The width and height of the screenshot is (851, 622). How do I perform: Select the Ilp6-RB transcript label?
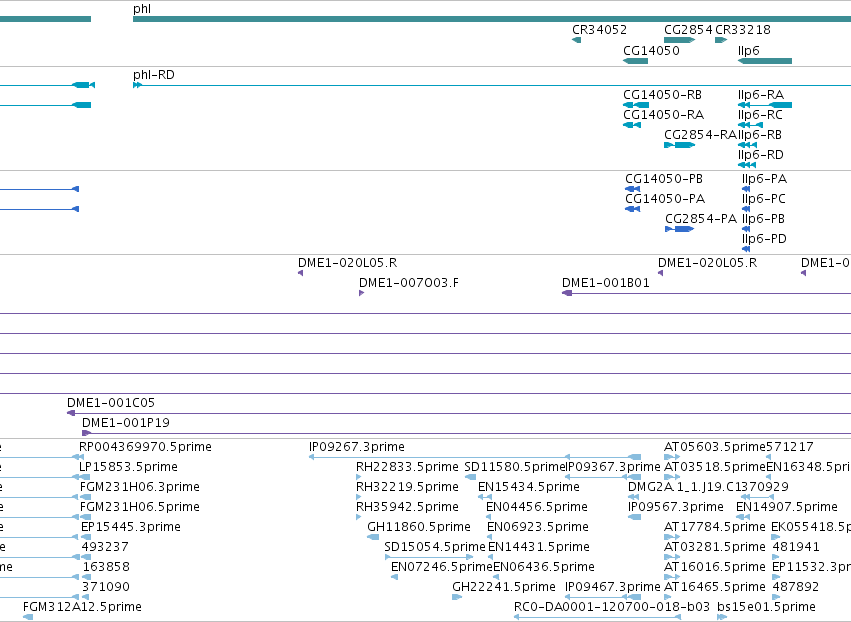click(760, 135)
